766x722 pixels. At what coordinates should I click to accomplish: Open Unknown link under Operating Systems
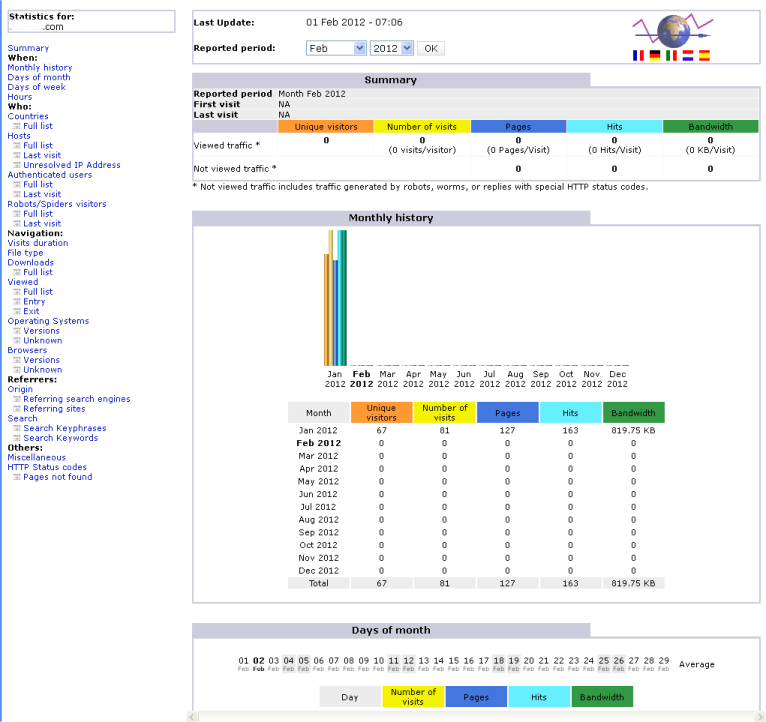coord(43,341)
